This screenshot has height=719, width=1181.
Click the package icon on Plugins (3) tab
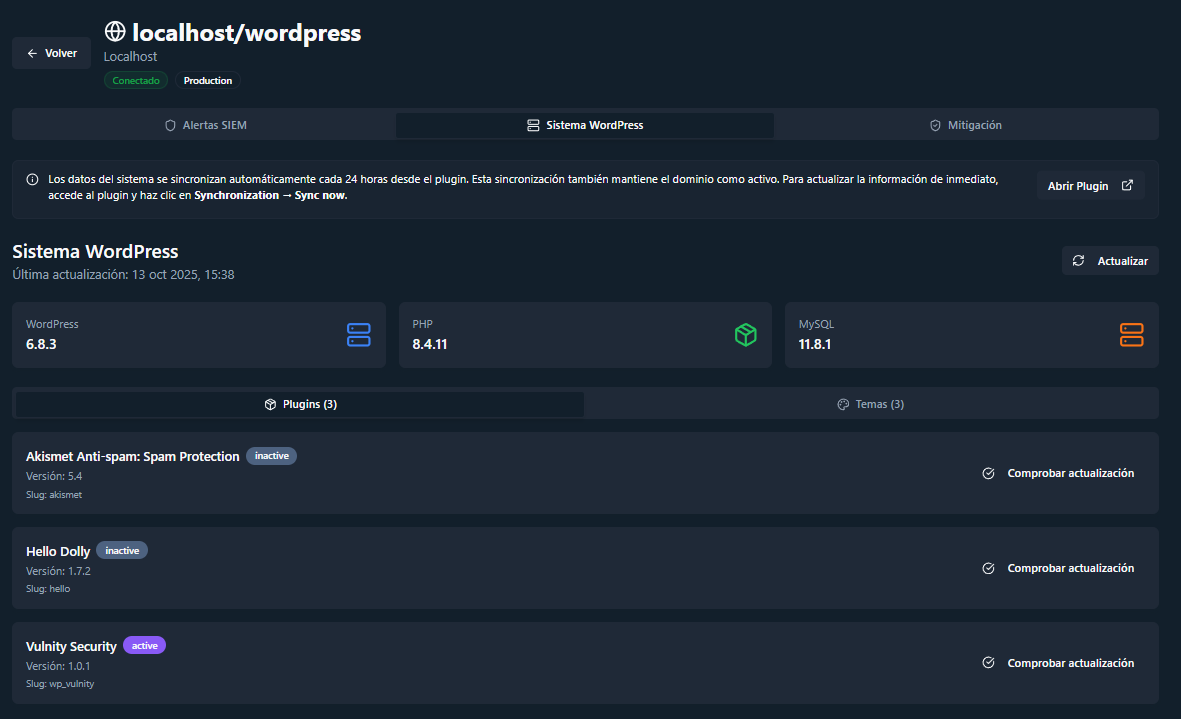tap(270, 404)
